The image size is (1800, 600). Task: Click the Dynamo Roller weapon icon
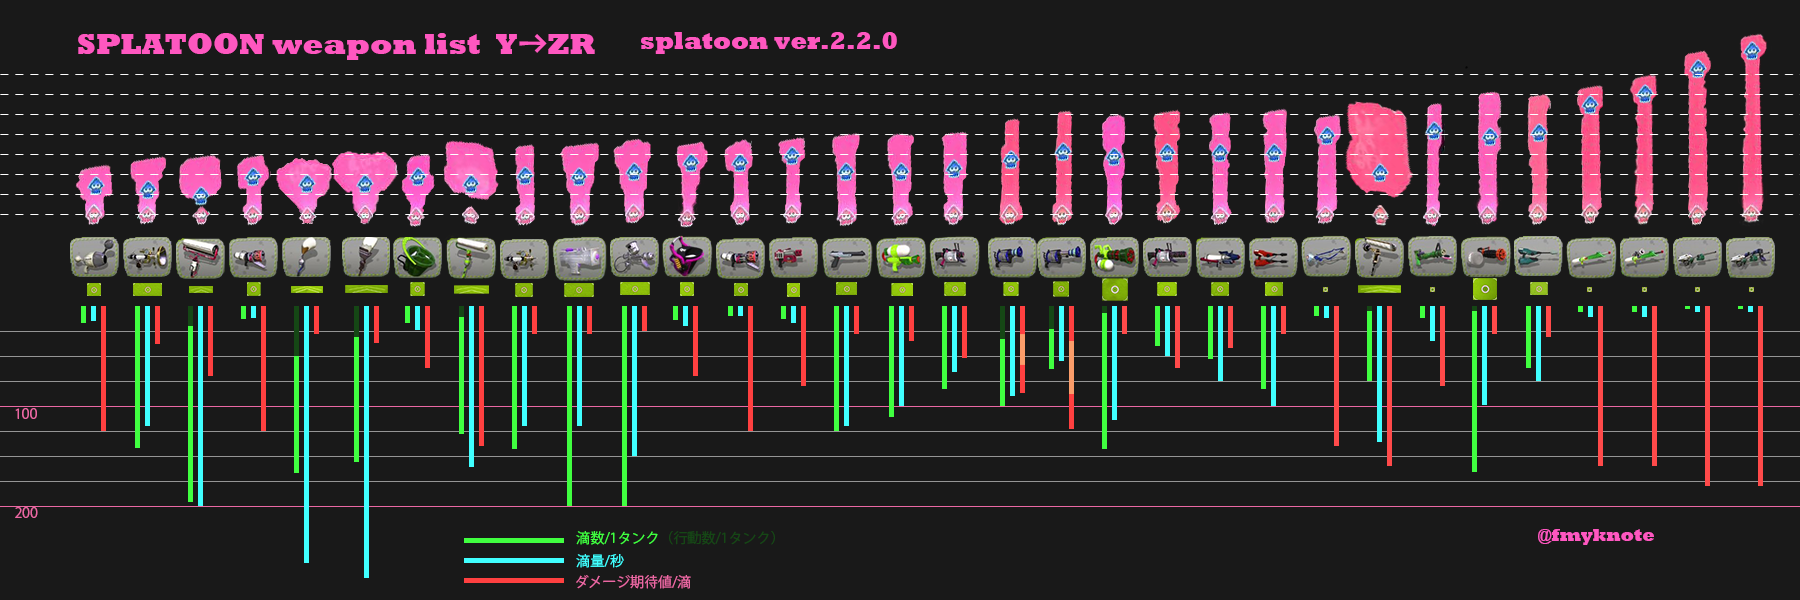[x=1379, y=257]
